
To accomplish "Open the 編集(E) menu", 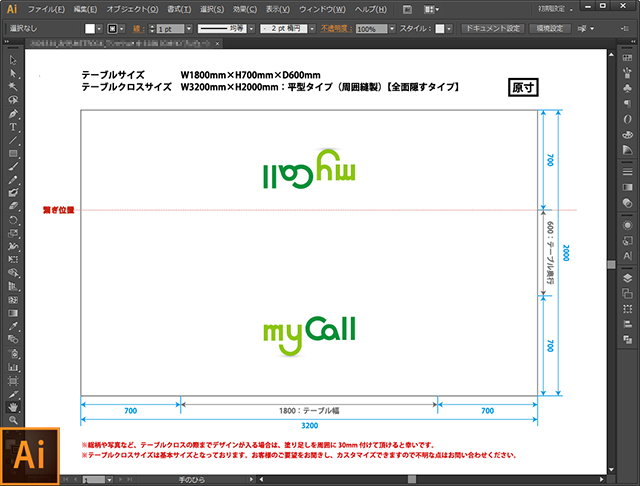I will point(85,9).
